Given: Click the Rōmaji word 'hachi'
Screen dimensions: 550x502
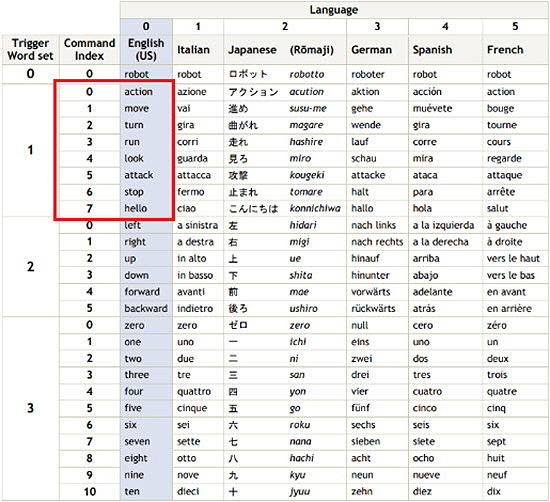Looking at the screenshot, I should tap(302, 458).
